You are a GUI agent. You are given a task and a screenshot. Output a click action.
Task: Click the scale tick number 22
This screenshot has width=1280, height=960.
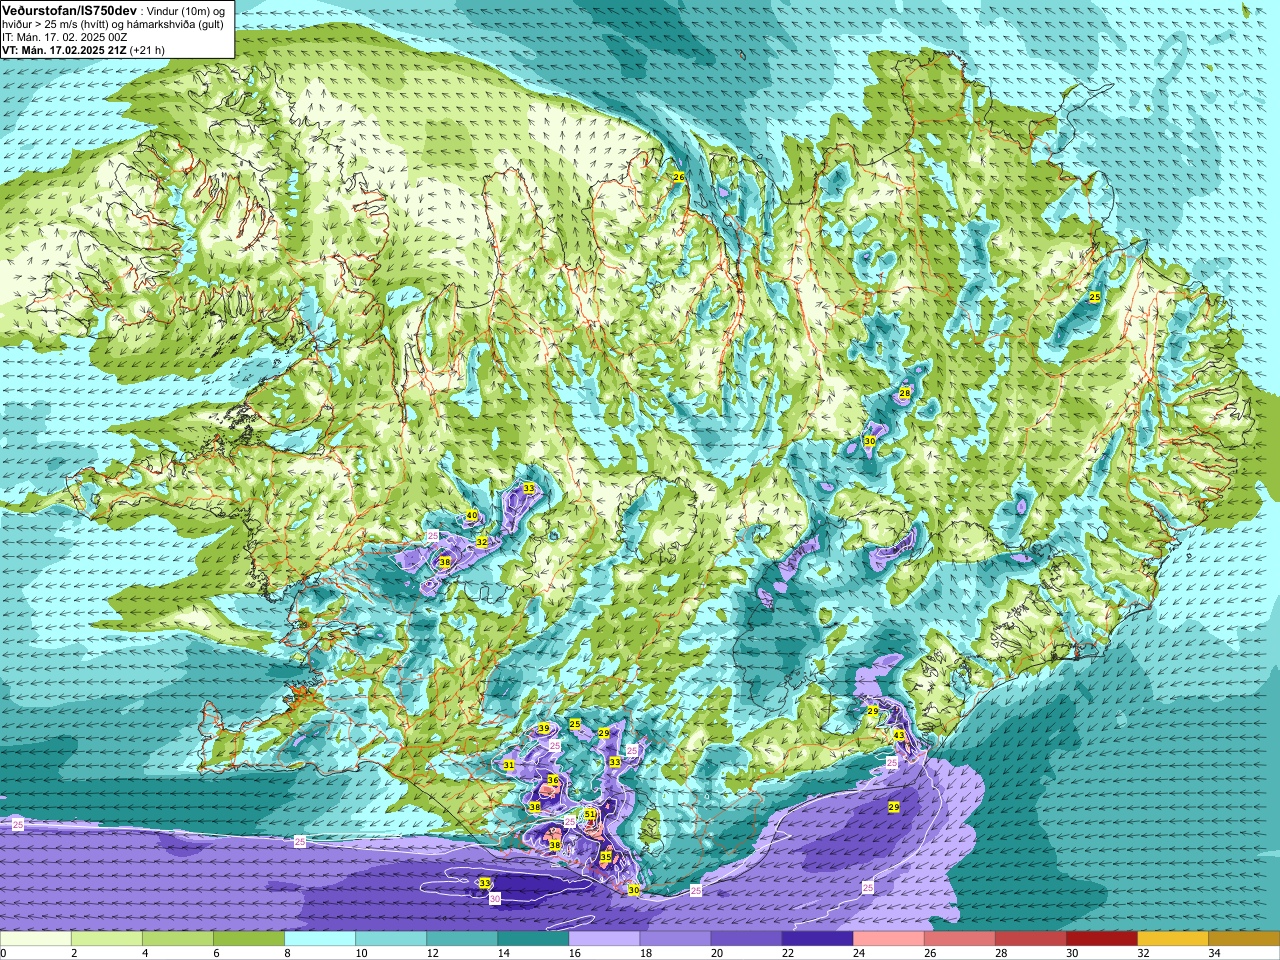[x=788, y=953]
